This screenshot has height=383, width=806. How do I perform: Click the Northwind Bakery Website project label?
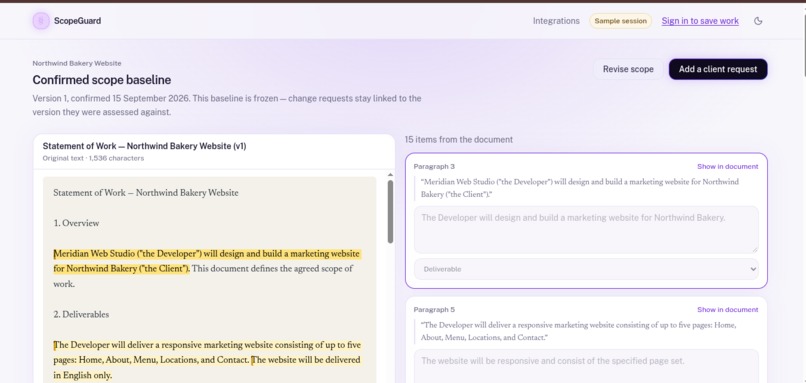(x=77, y=63)
